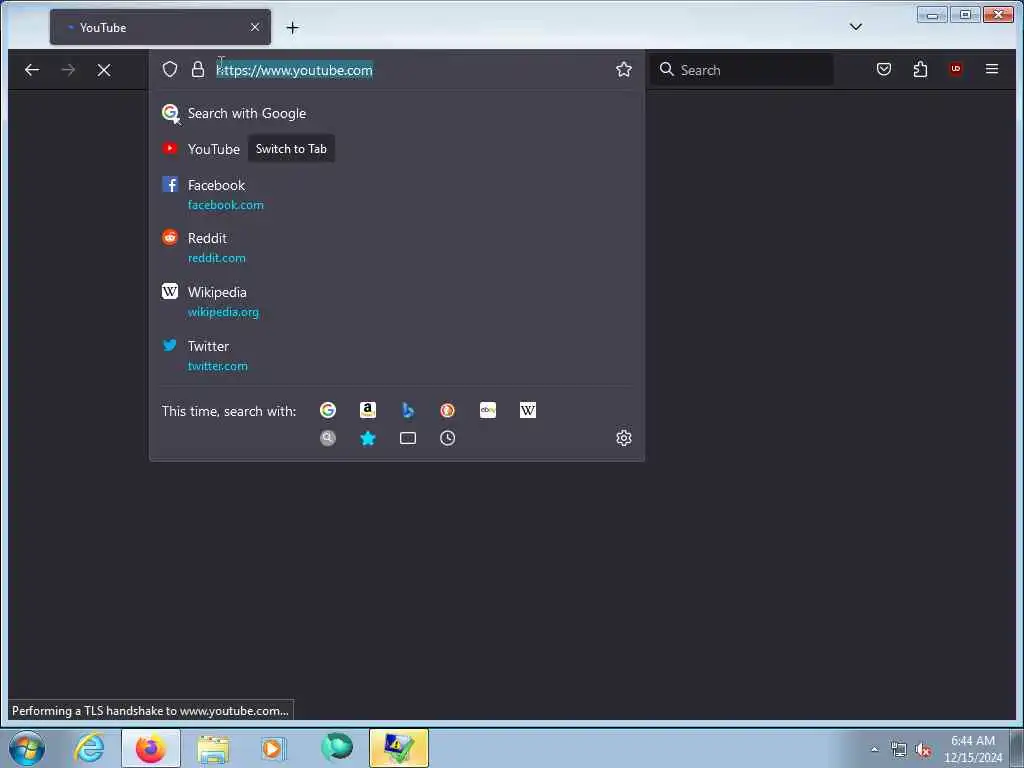Search in open Tabs this time
The image size is (1024, 768).
[408, 438]
